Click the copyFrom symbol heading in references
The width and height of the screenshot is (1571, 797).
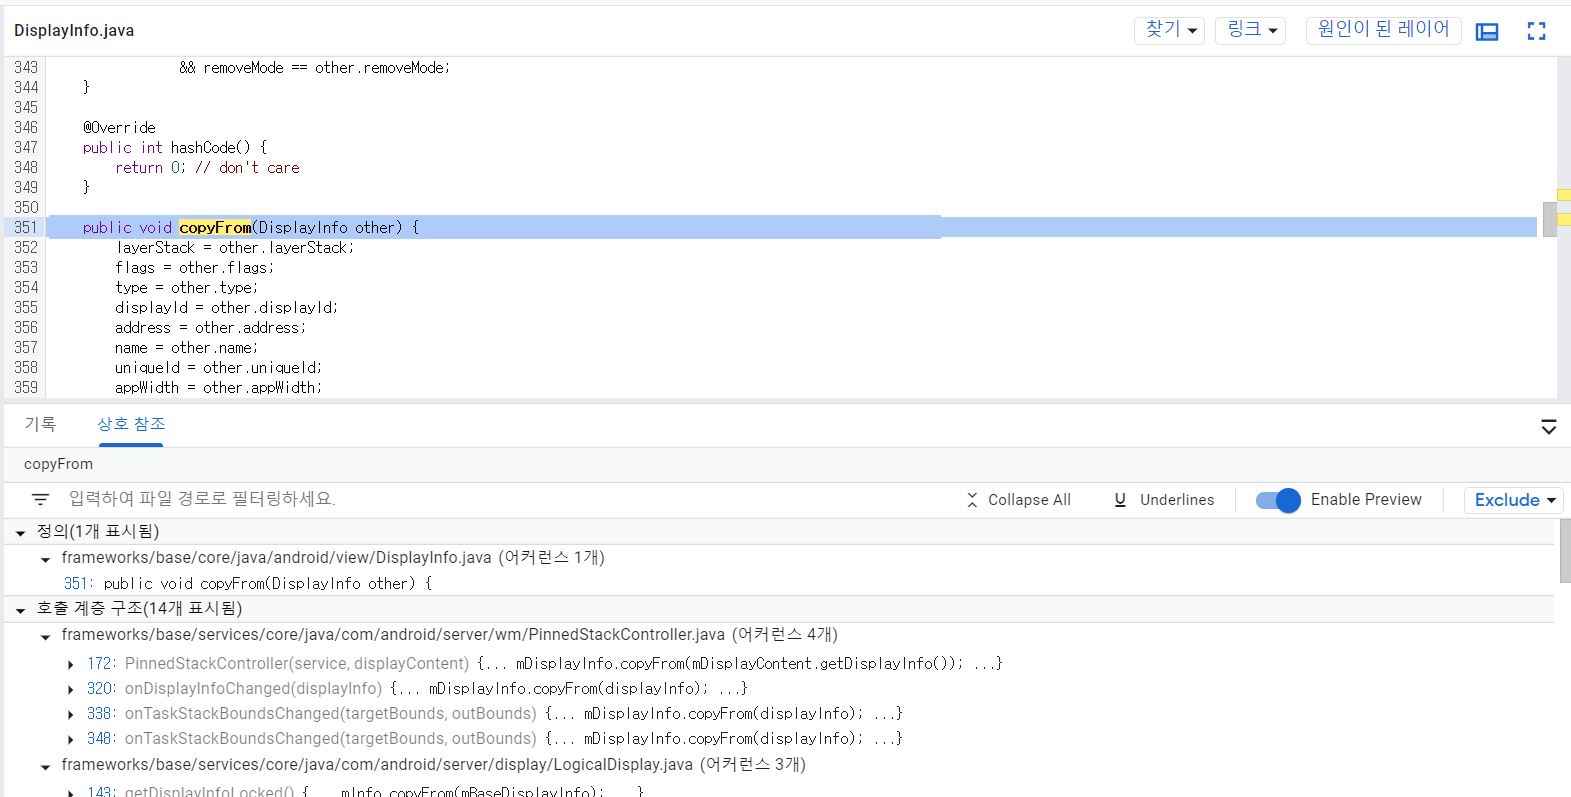coord(58,464)
